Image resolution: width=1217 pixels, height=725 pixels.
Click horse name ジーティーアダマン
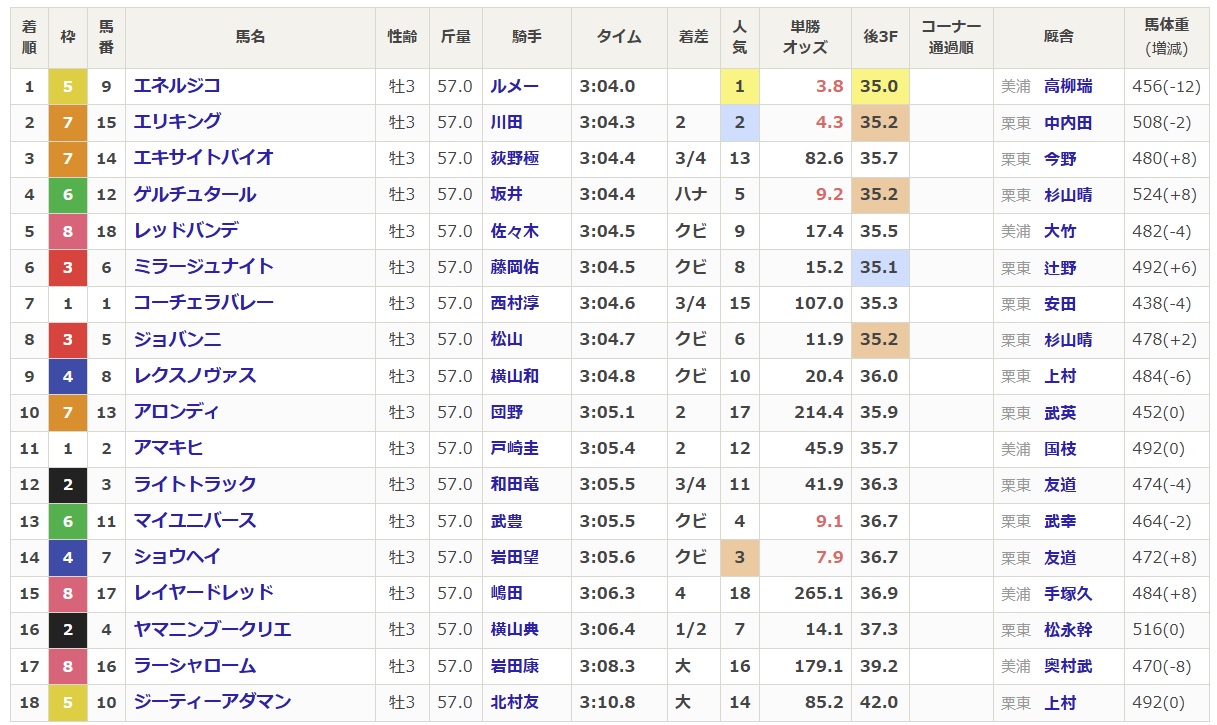(213, 702)
